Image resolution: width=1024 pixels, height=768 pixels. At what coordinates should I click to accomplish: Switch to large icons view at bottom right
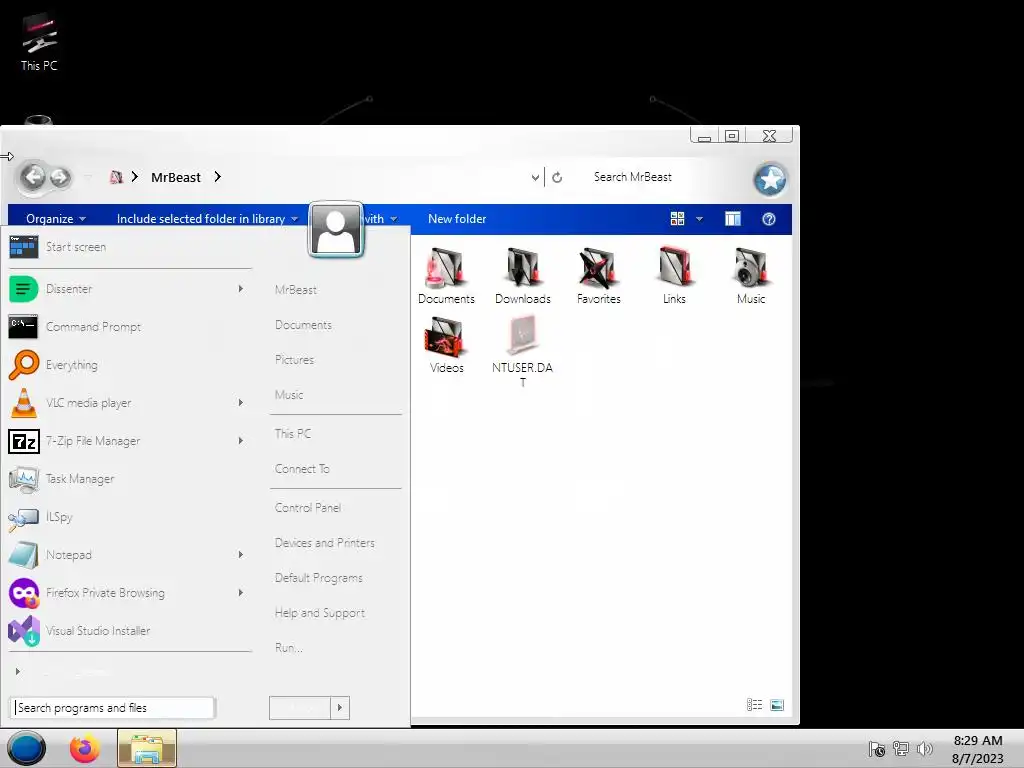click(x=776, y=705)
